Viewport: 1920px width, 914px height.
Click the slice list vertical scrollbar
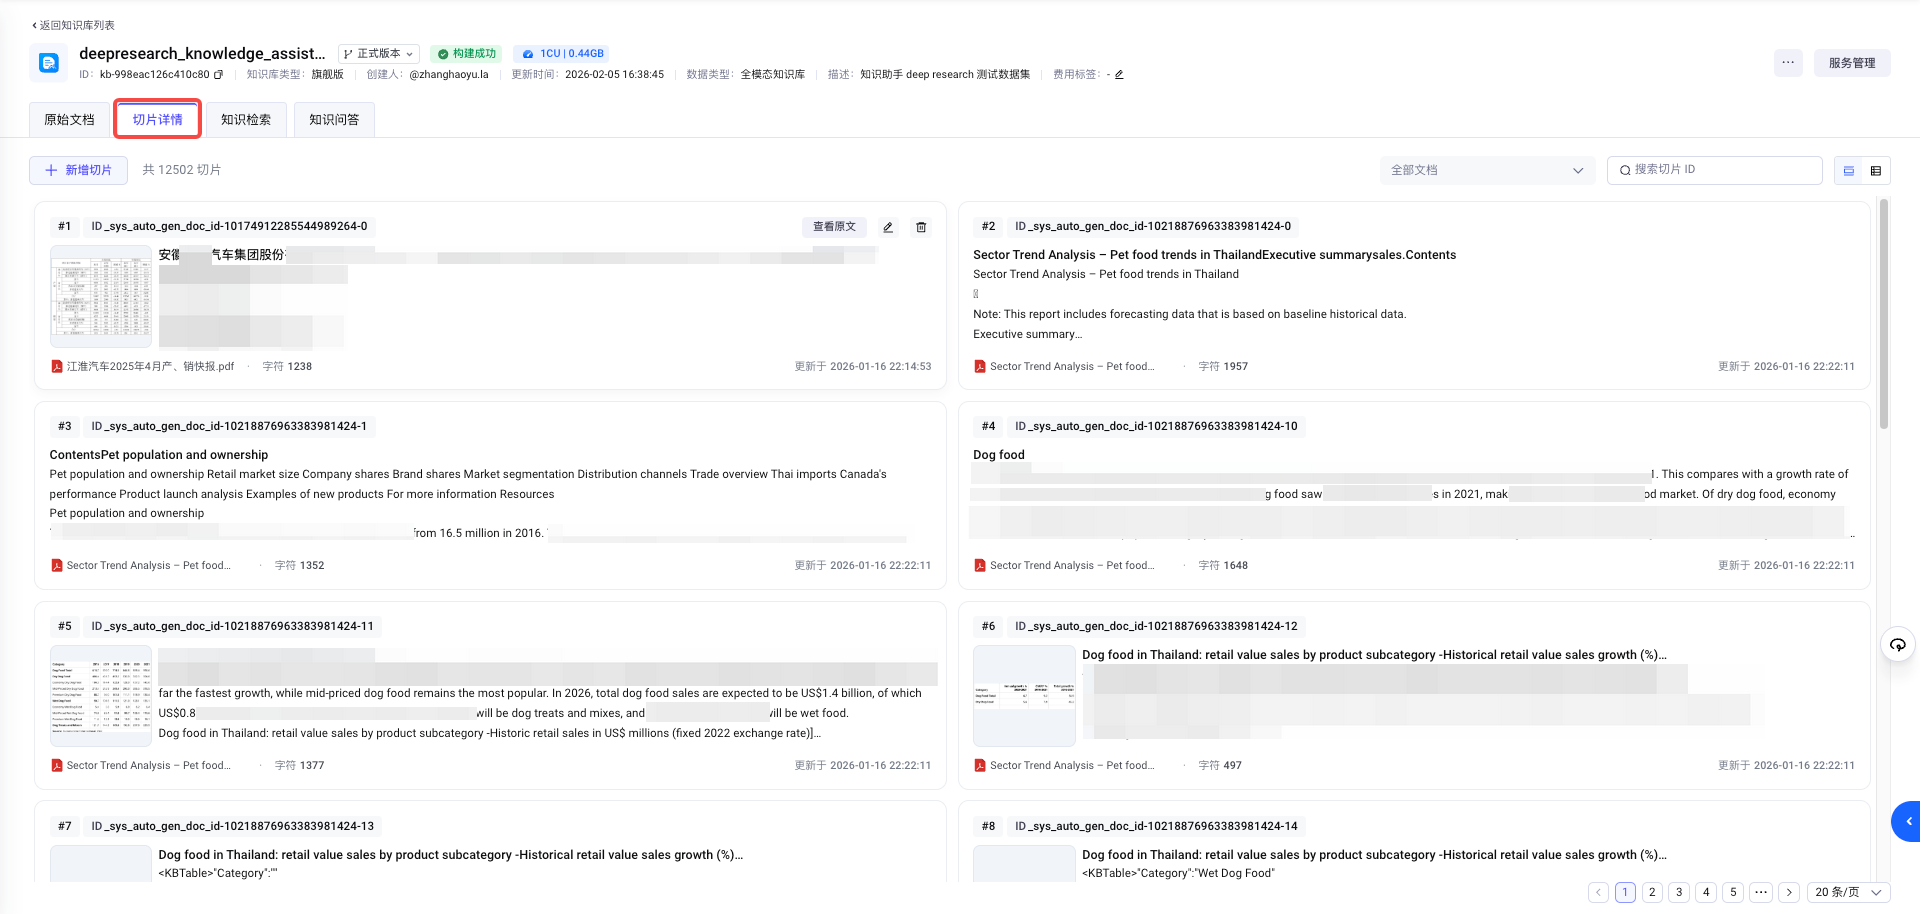[1885, 314]
